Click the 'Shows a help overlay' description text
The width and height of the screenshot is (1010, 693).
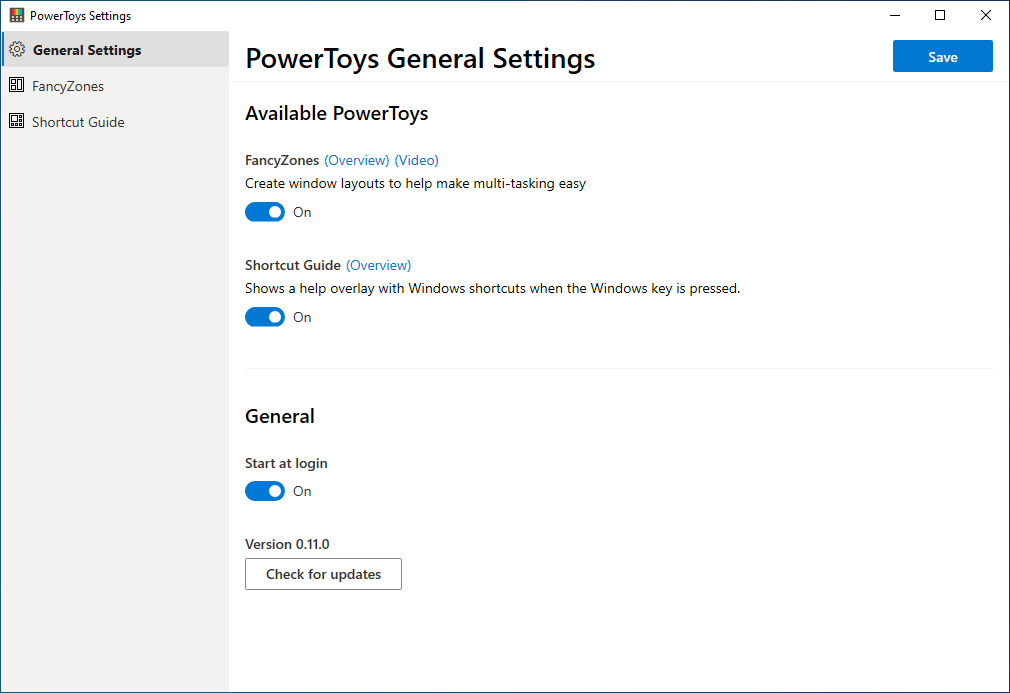tap(493, 289)
